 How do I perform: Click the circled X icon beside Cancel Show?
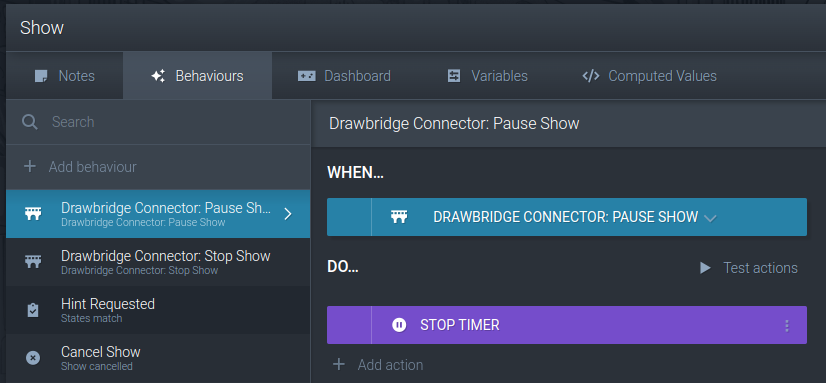pyautogui.click(x=33, y=358)
